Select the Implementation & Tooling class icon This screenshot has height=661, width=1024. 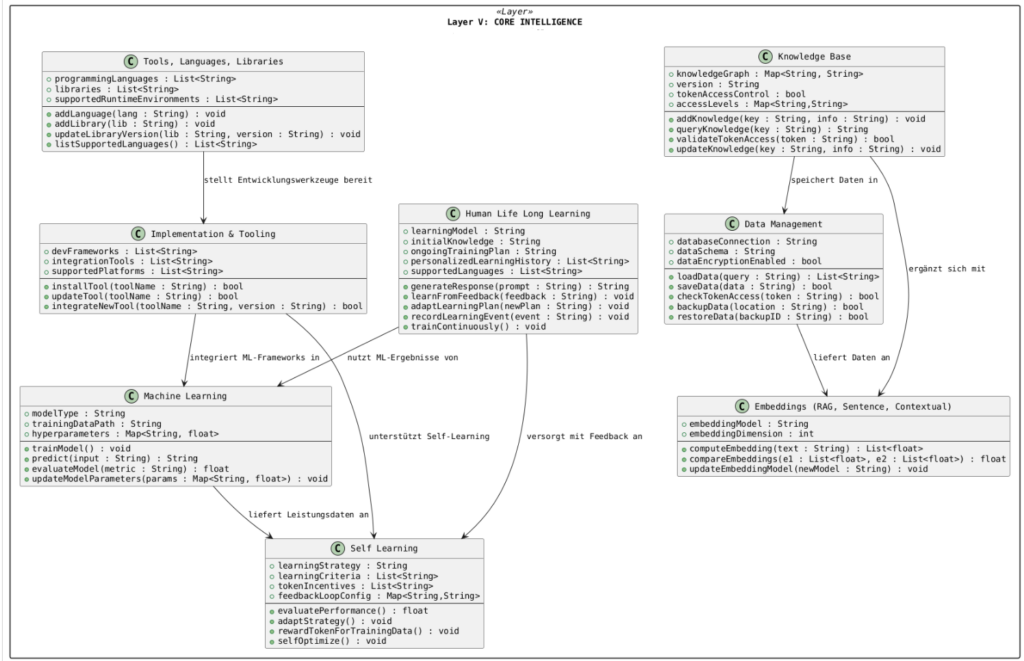click(x=138, y=233)
